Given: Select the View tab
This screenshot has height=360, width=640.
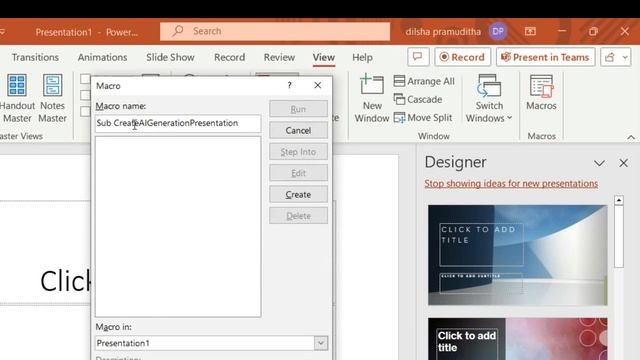Looking at the screenshot, I should (x=324, y=57).
